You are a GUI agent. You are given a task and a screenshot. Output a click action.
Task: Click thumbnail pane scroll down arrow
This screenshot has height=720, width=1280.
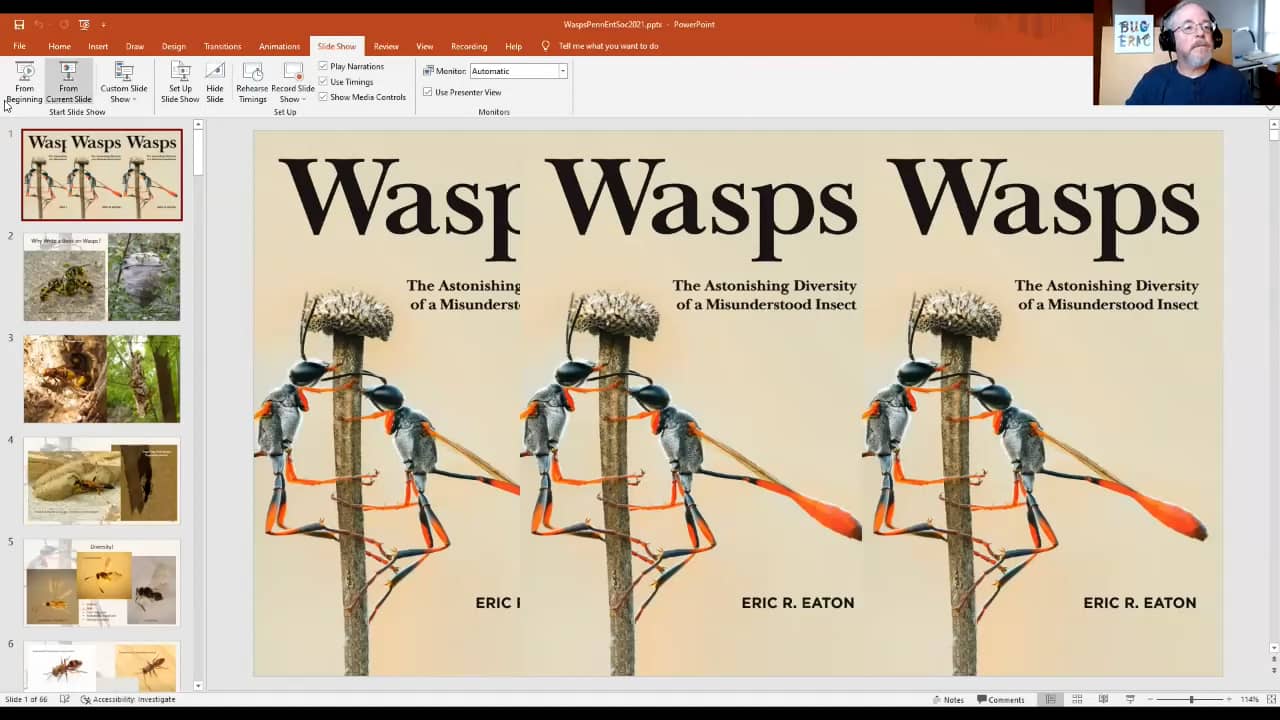click(x=198, y=685)
